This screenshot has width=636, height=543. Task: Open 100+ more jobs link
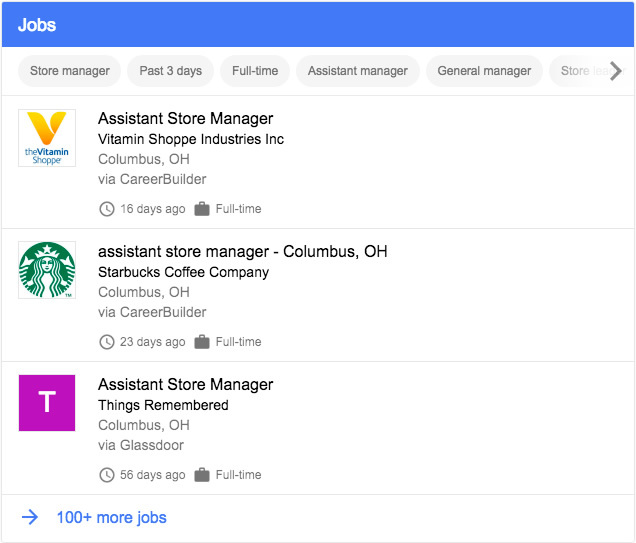click(x=111, y=517)
